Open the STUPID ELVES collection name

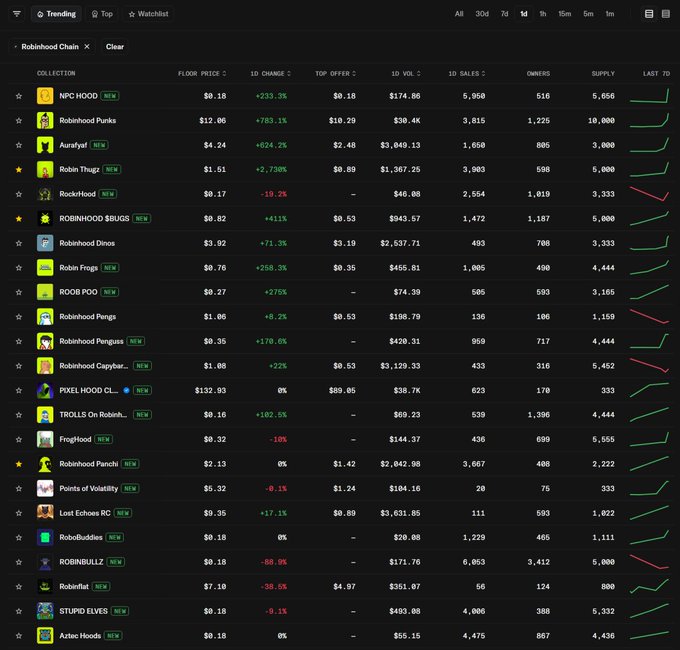(x=83, y=611)
